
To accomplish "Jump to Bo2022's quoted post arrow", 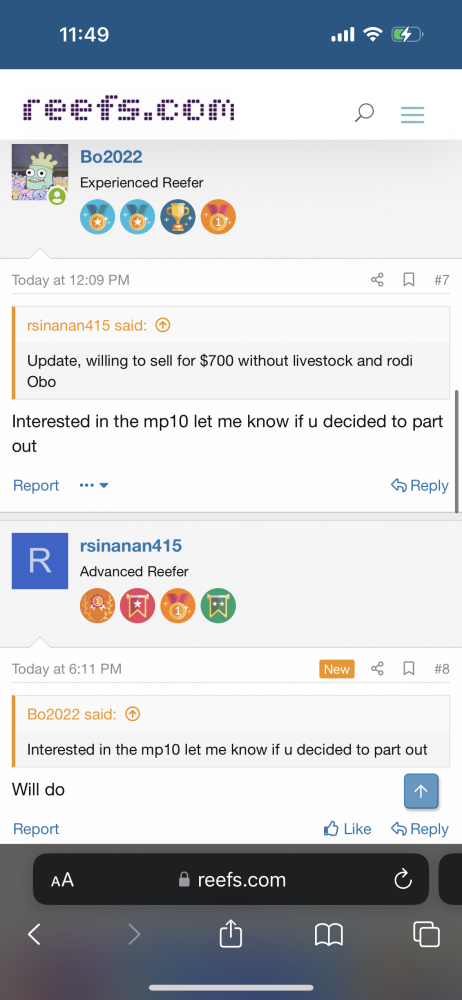I will coord(132,714).
